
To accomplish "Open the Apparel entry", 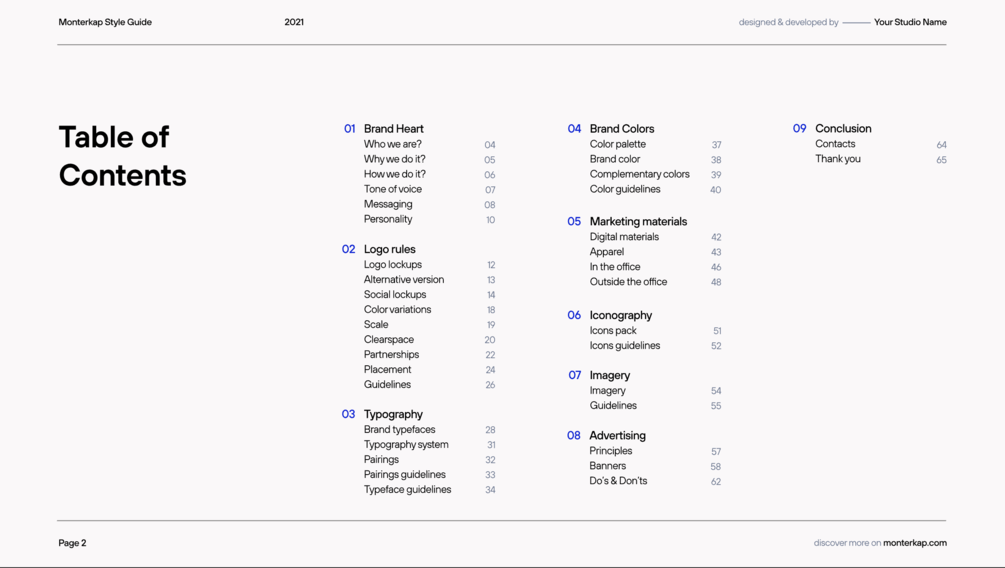I will pos(606,252).
